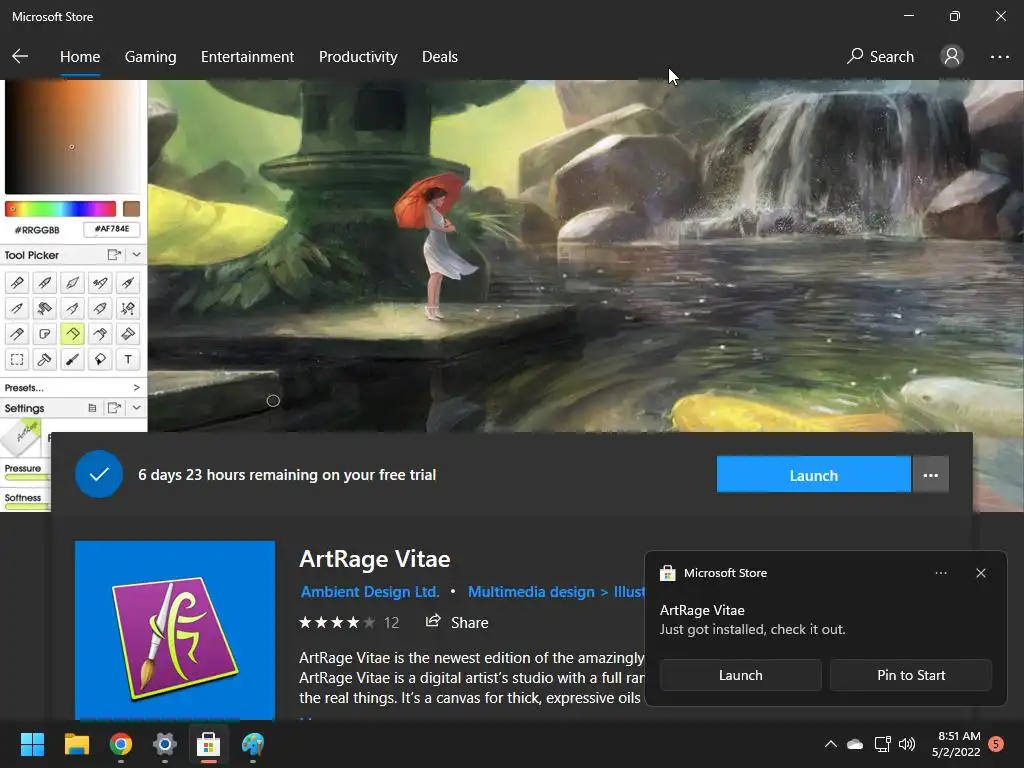Open the Home tab
Image resolution: width=1024 pixels, height=768 pixels.
coord(80,57)
